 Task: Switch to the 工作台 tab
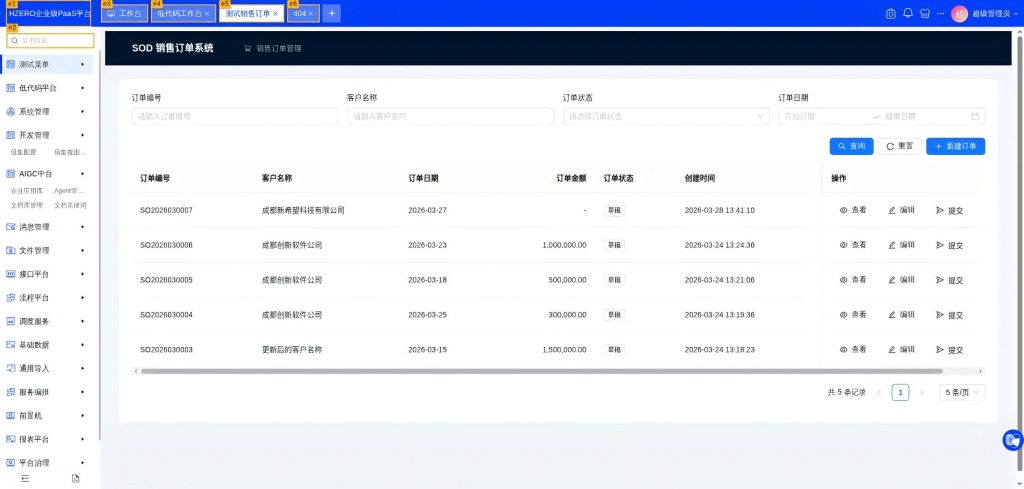click(x=124, y=14)
